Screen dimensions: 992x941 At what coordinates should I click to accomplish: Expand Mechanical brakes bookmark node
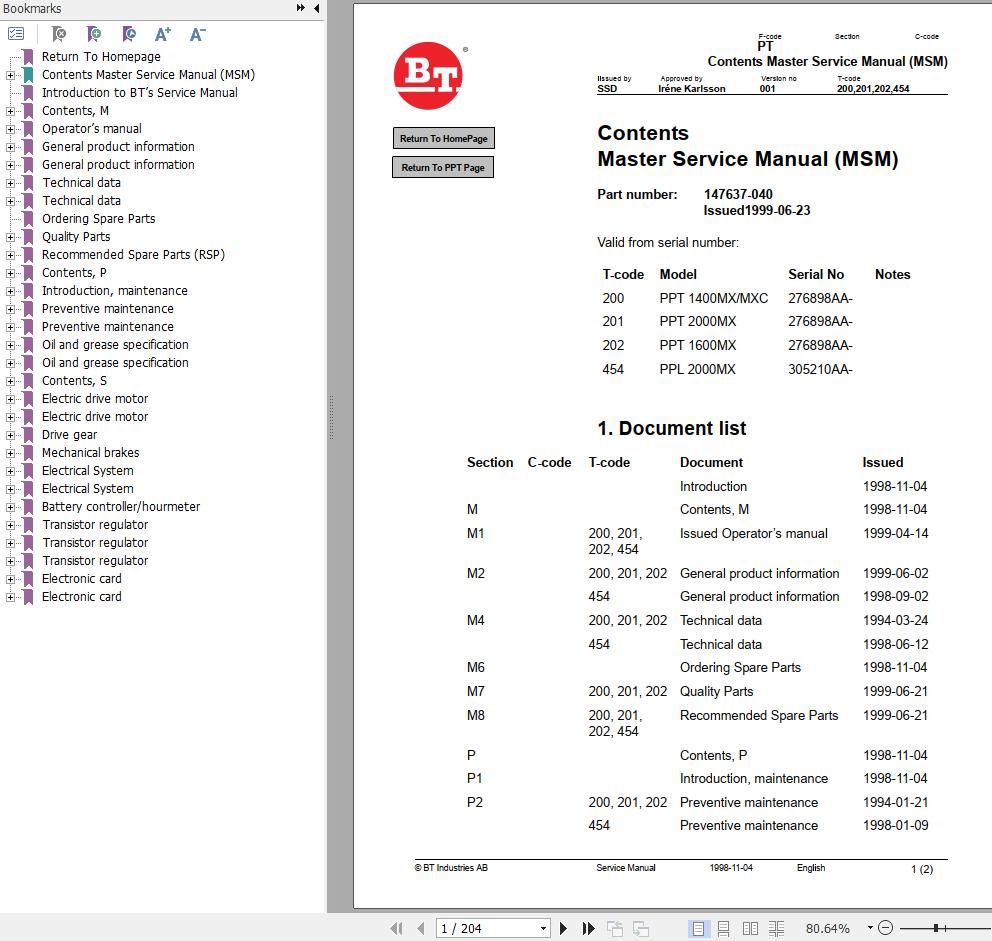tap(10, 453)
